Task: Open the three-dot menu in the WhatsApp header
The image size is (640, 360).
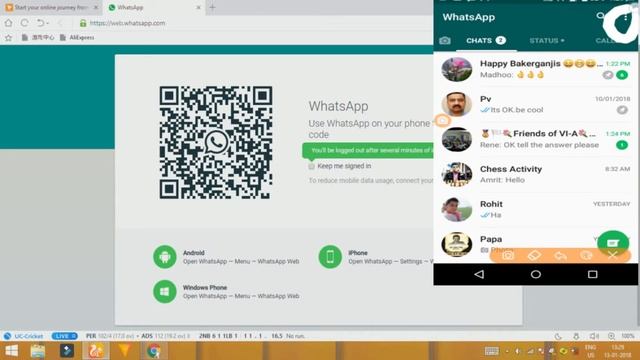Action: click(x=625, y=18)
